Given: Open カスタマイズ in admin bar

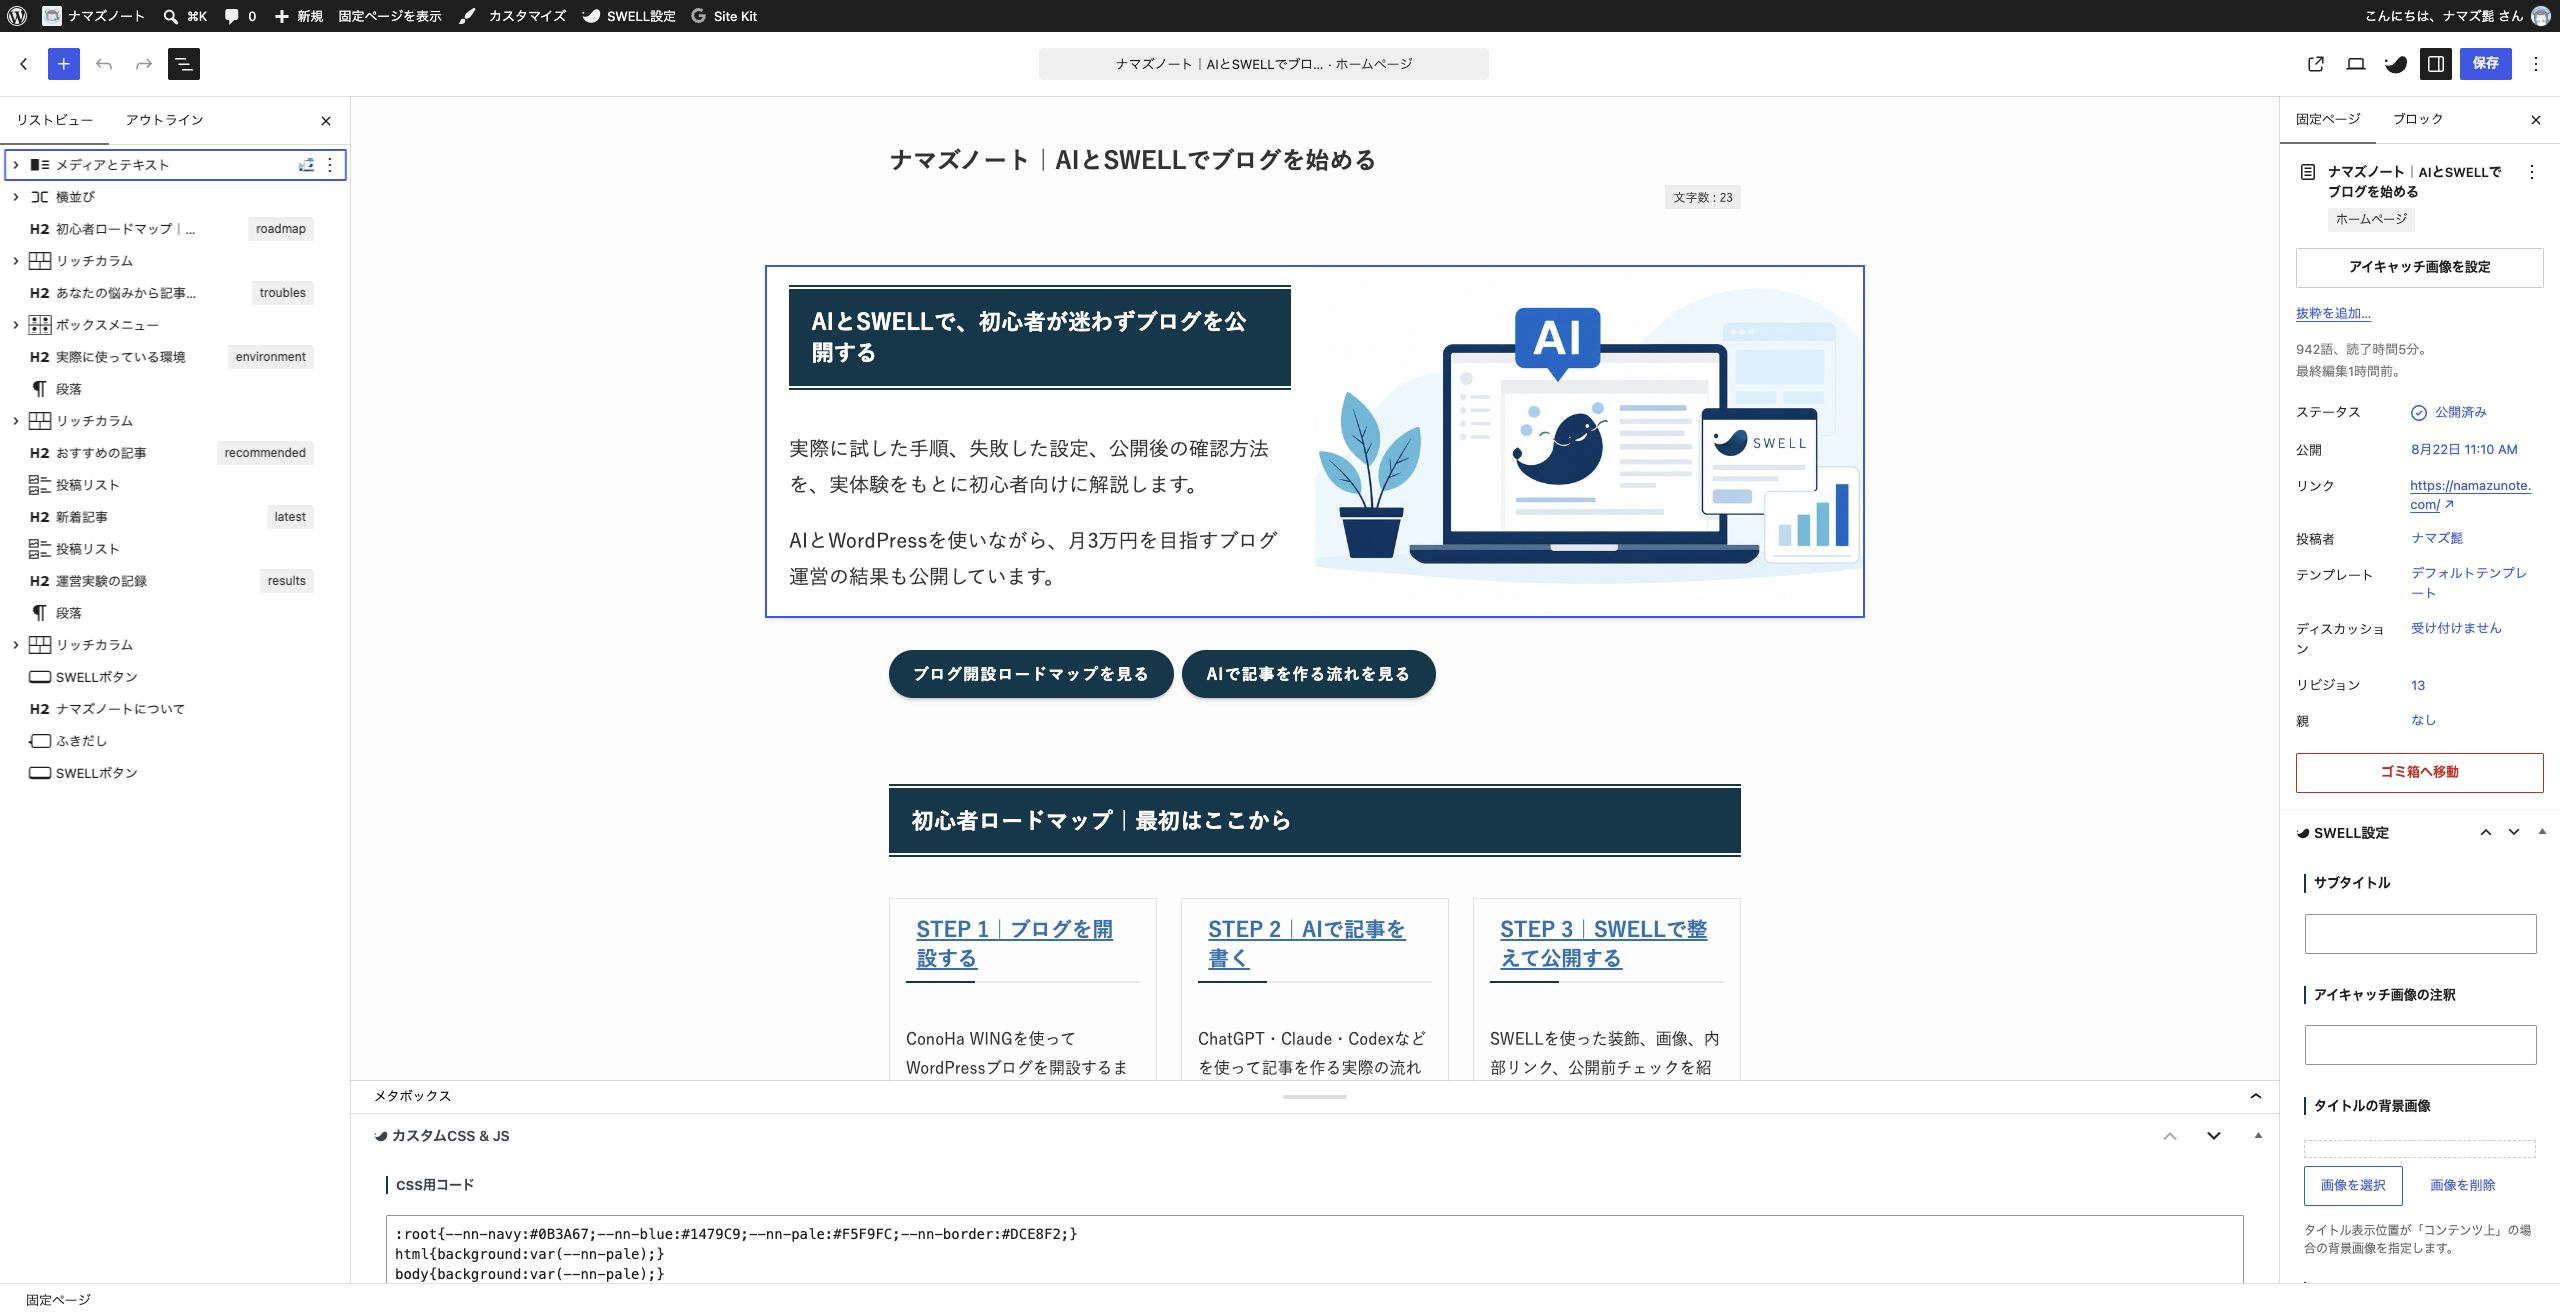Looking at the screenshot, I should point(513,16).
